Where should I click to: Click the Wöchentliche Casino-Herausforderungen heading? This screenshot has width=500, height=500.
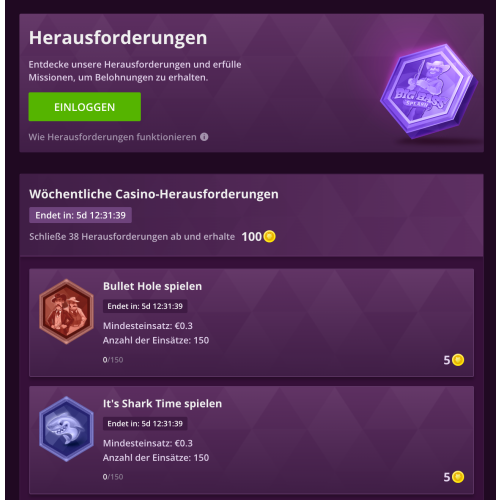154,194
